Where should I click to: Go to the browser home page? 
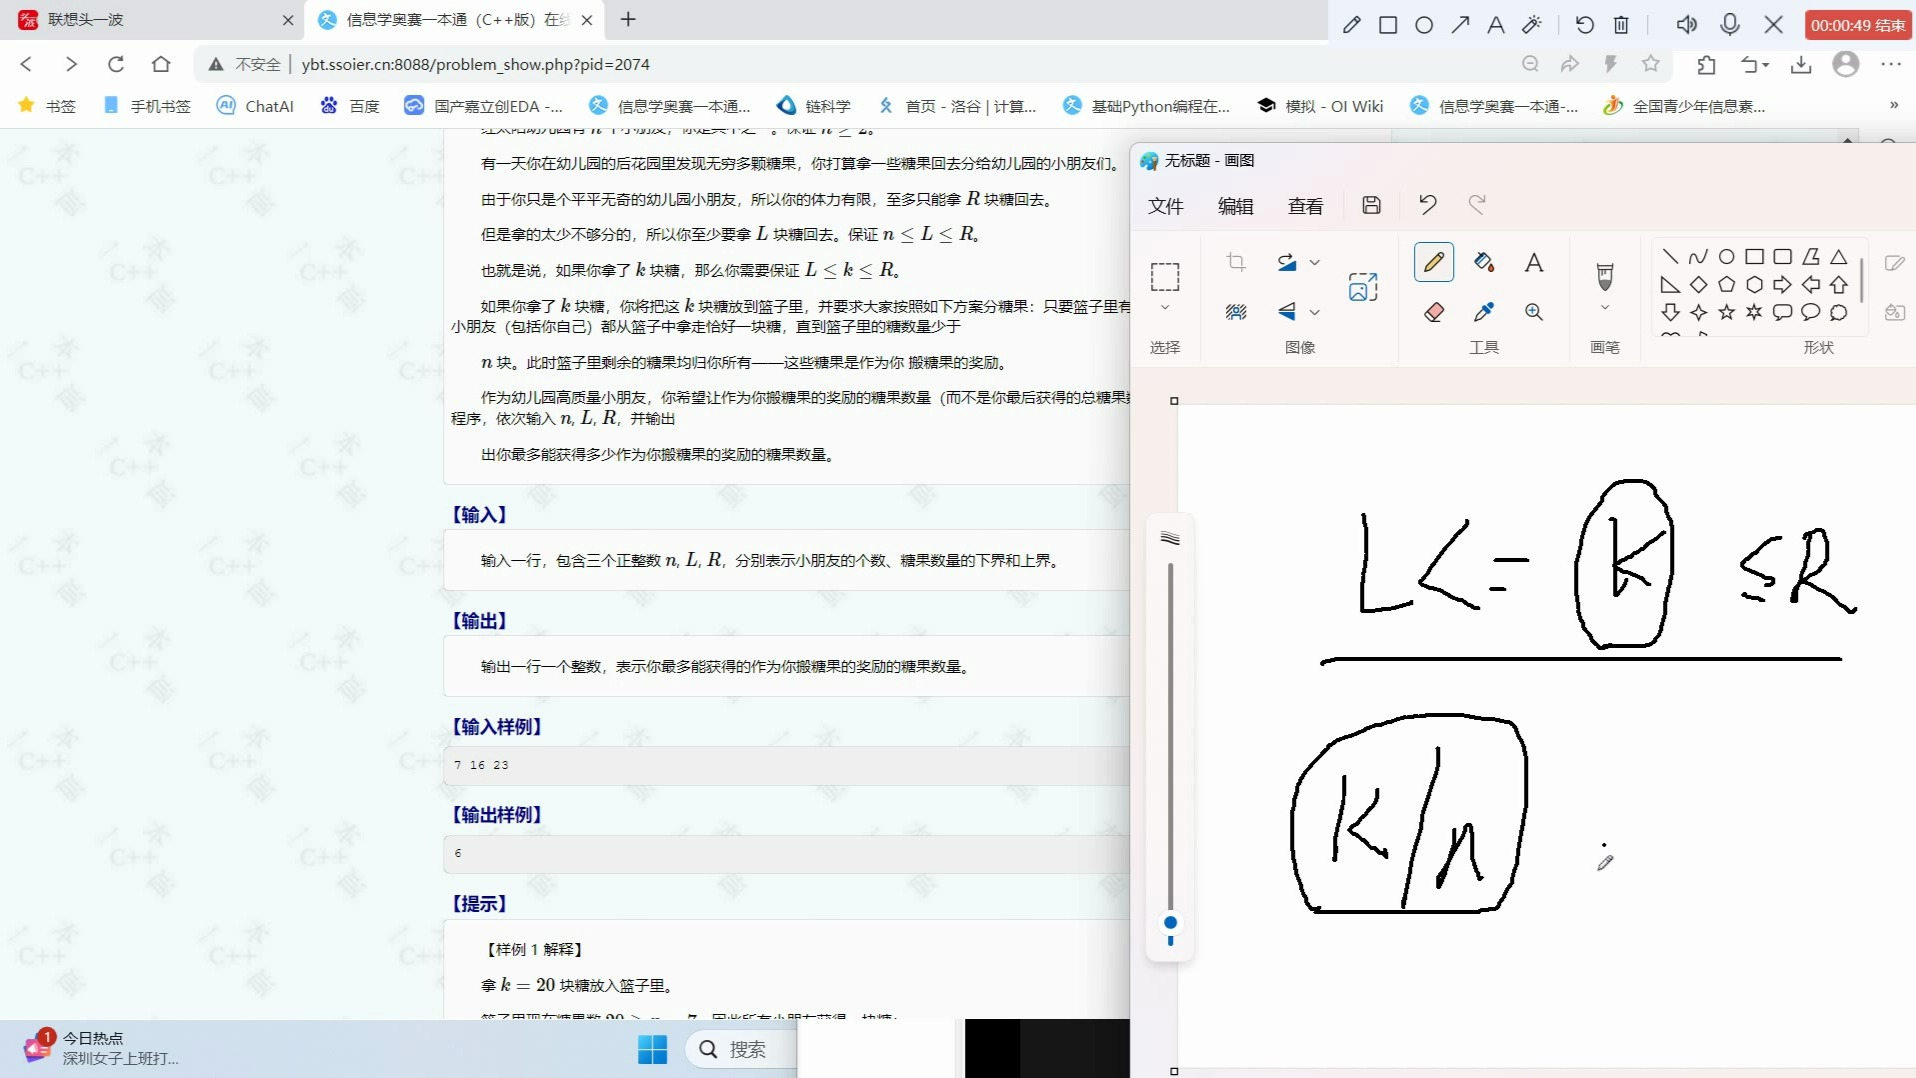pos(161,64)
